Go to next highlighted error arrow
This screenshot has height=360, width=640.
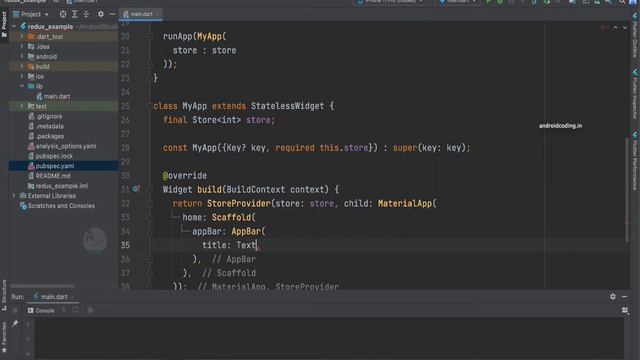[x=624, y=27]
